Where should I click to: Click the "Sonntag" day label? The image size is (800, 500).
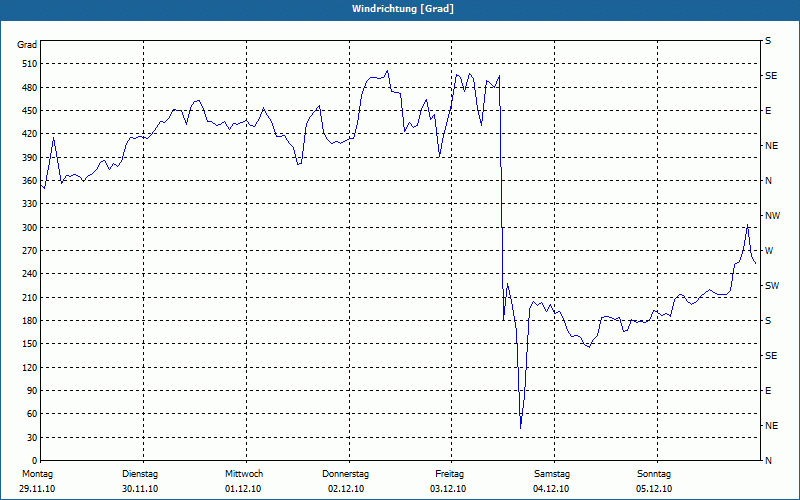[x=654, y=474]
